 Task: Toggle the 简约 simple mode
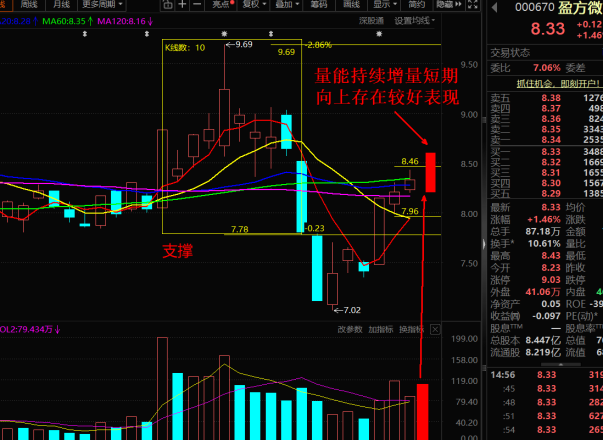416,5
